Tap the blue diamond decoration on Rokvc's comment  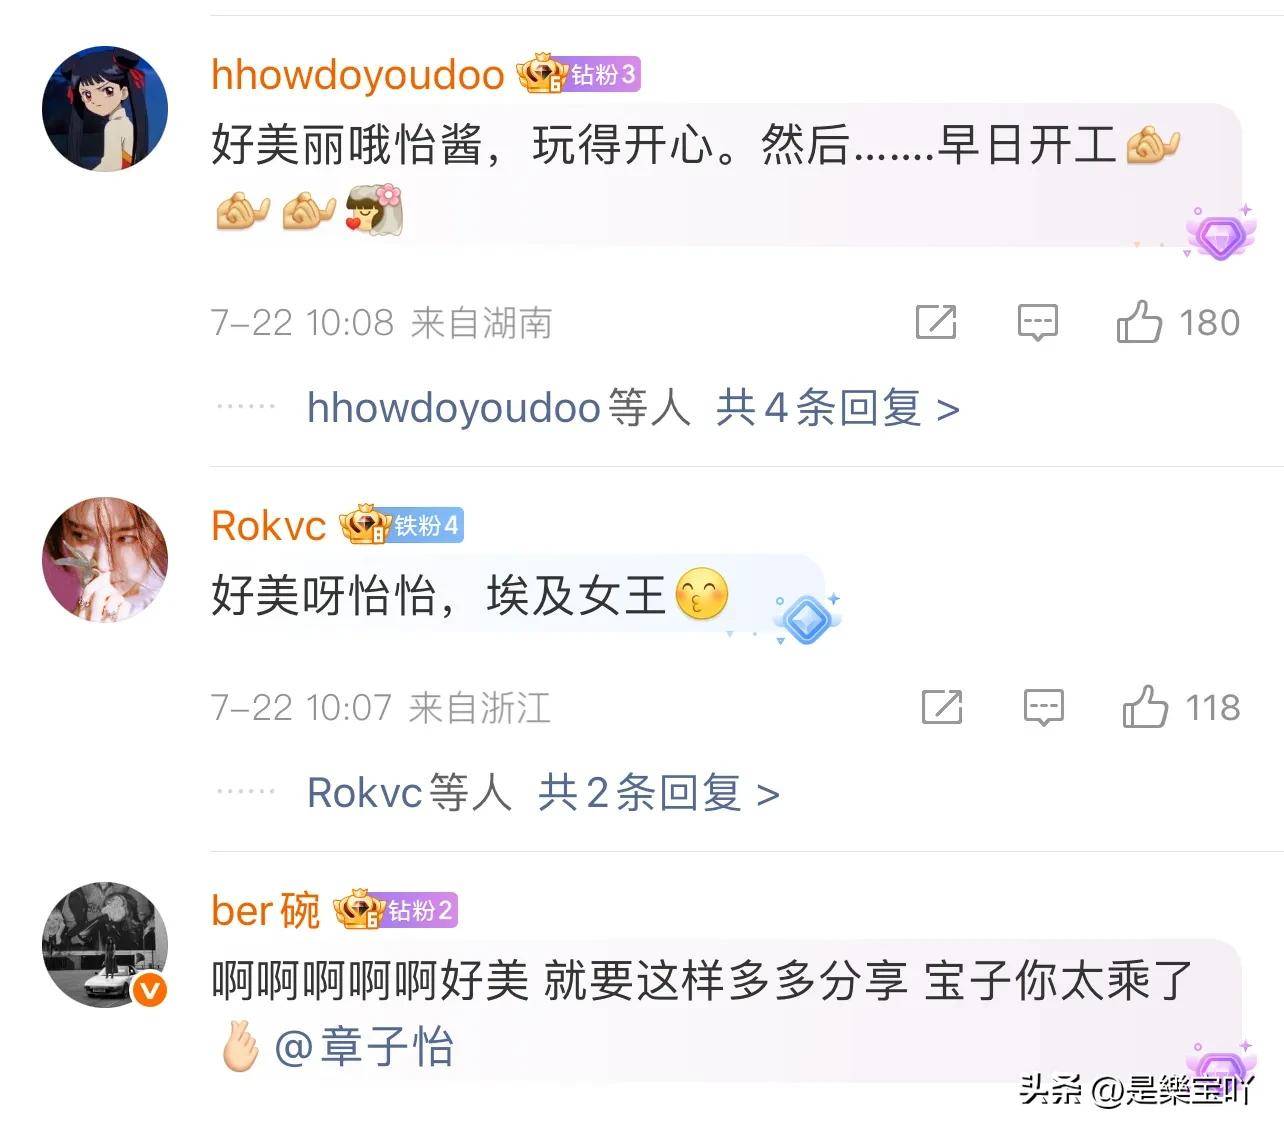coord(806,620)
